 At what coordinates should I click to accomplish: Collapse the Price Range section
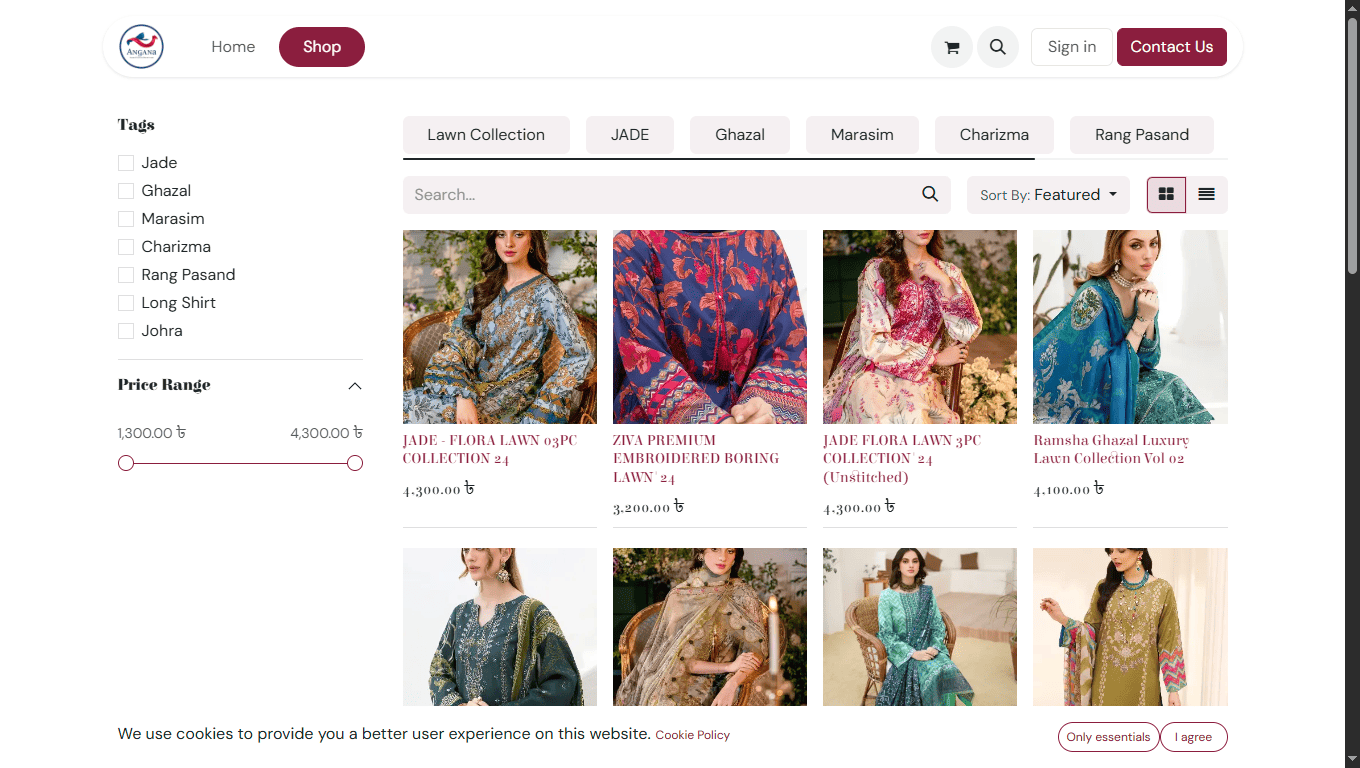tap(354, 386)
